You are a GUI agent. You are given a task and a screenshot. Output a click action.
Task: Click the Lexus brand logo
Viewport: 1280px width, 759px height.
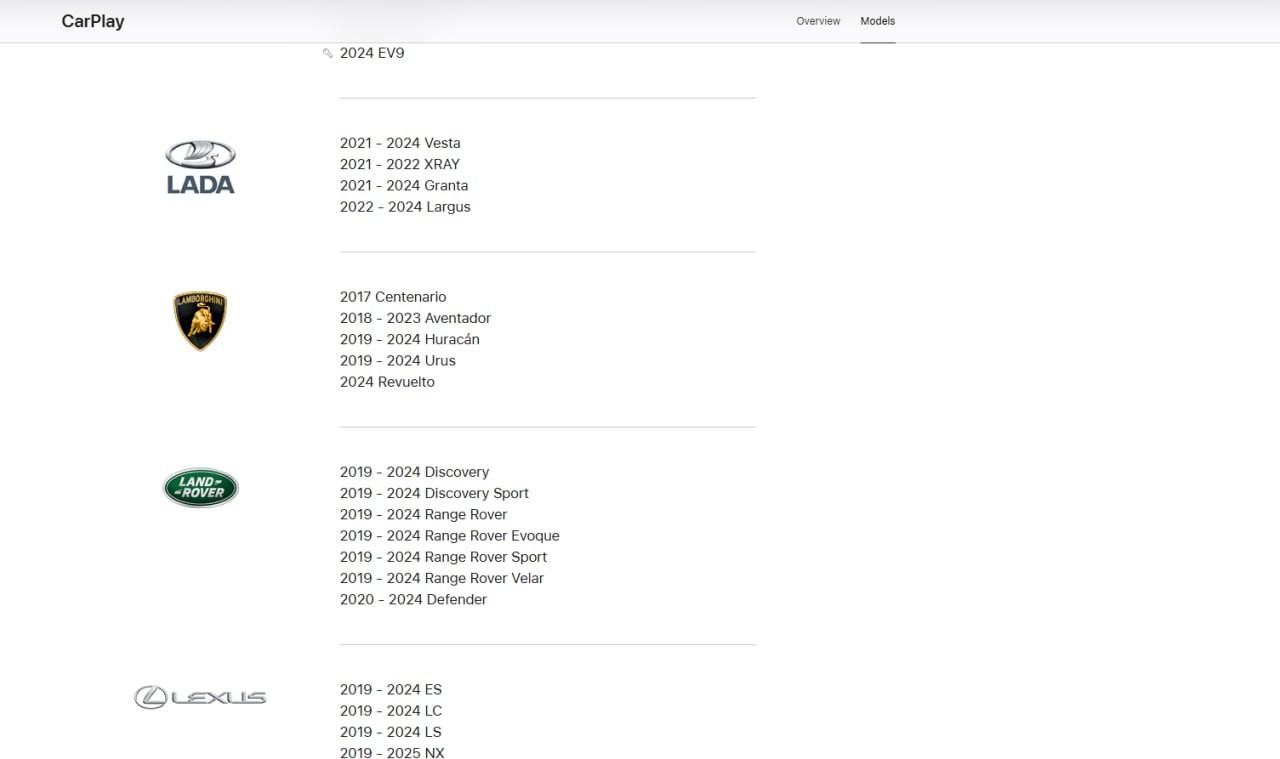click(x=200, y=697)
